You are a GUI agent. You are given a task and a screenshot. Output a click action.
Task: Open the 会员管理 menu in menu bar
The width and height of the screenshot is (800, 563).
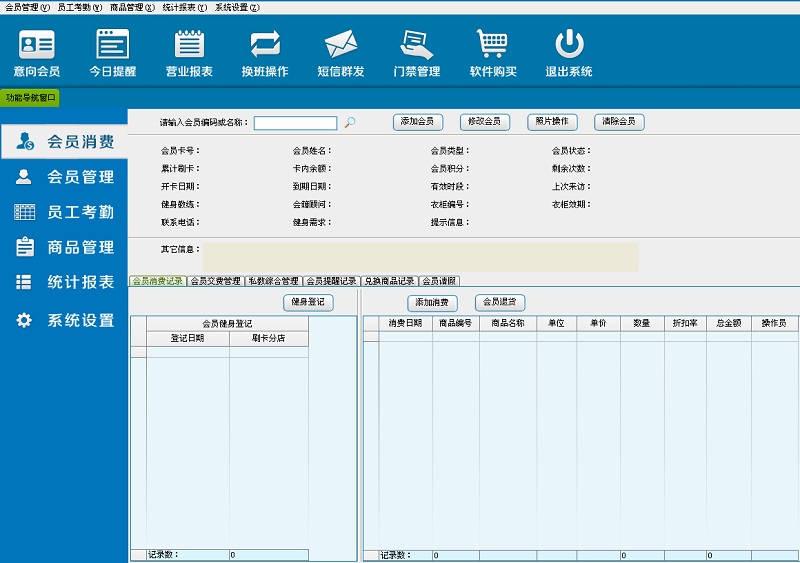pos(27,7)
